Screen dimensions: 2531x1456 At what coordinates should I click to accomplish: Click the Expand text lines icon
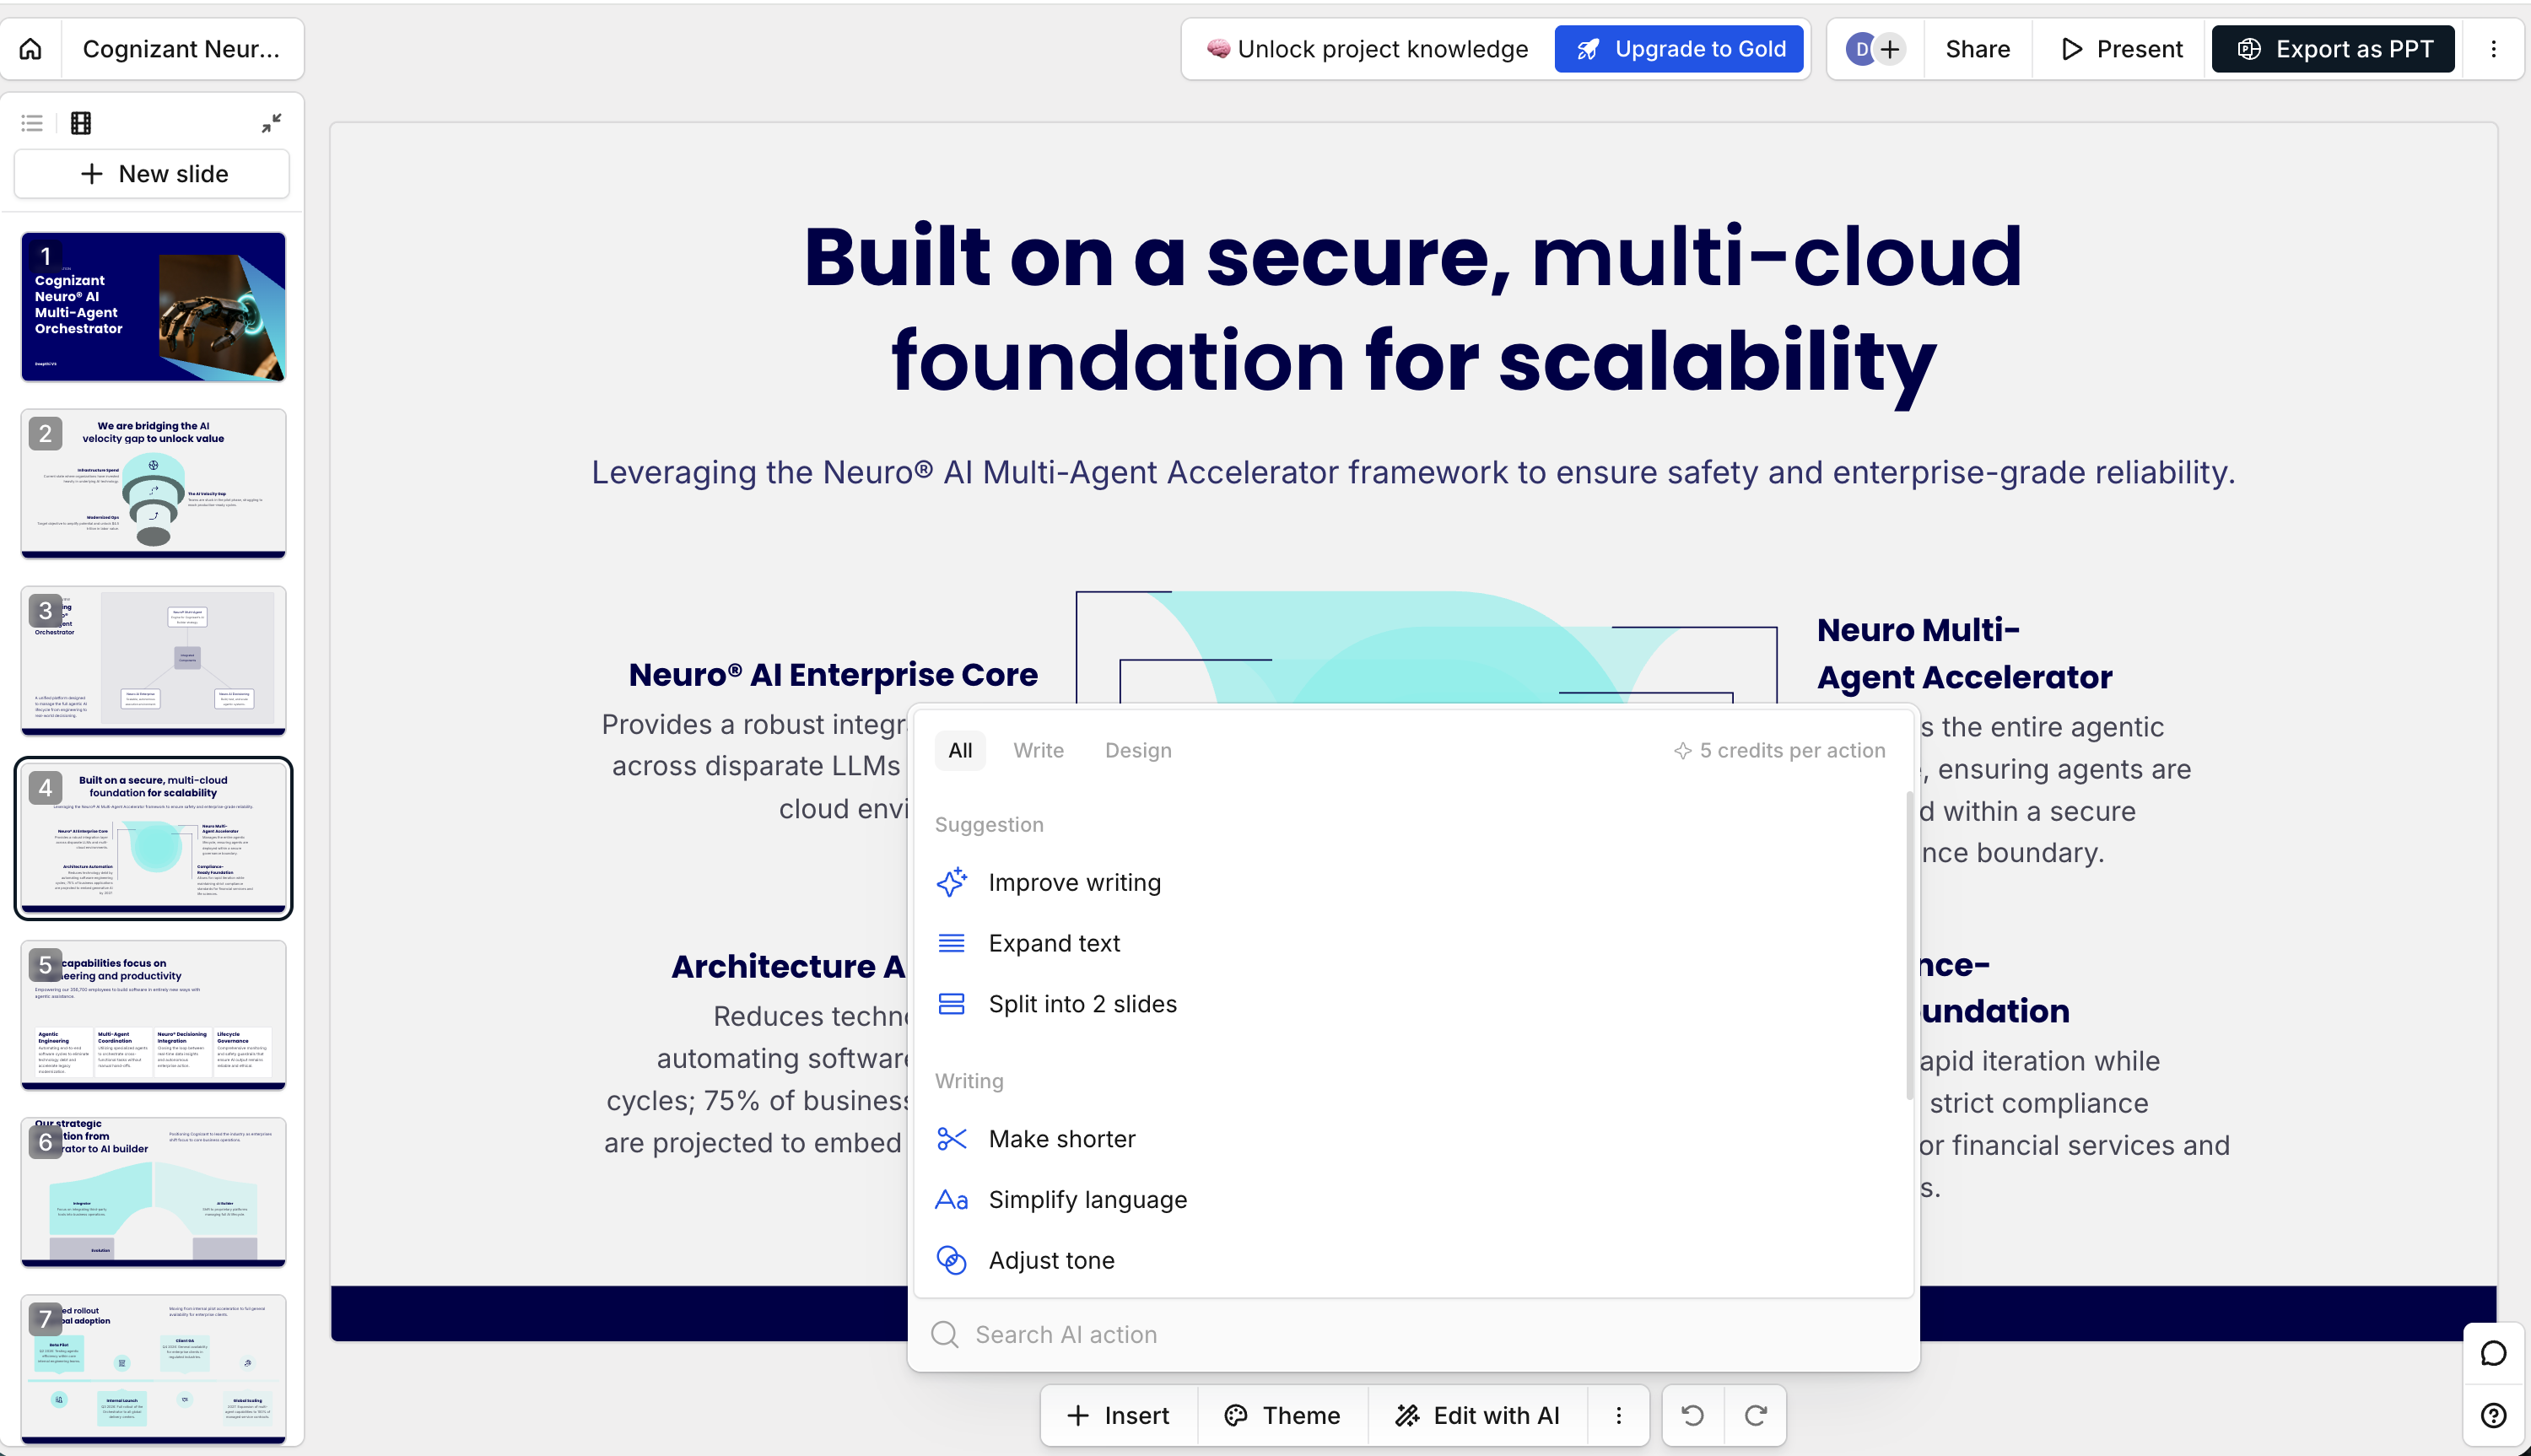(951, 943)
